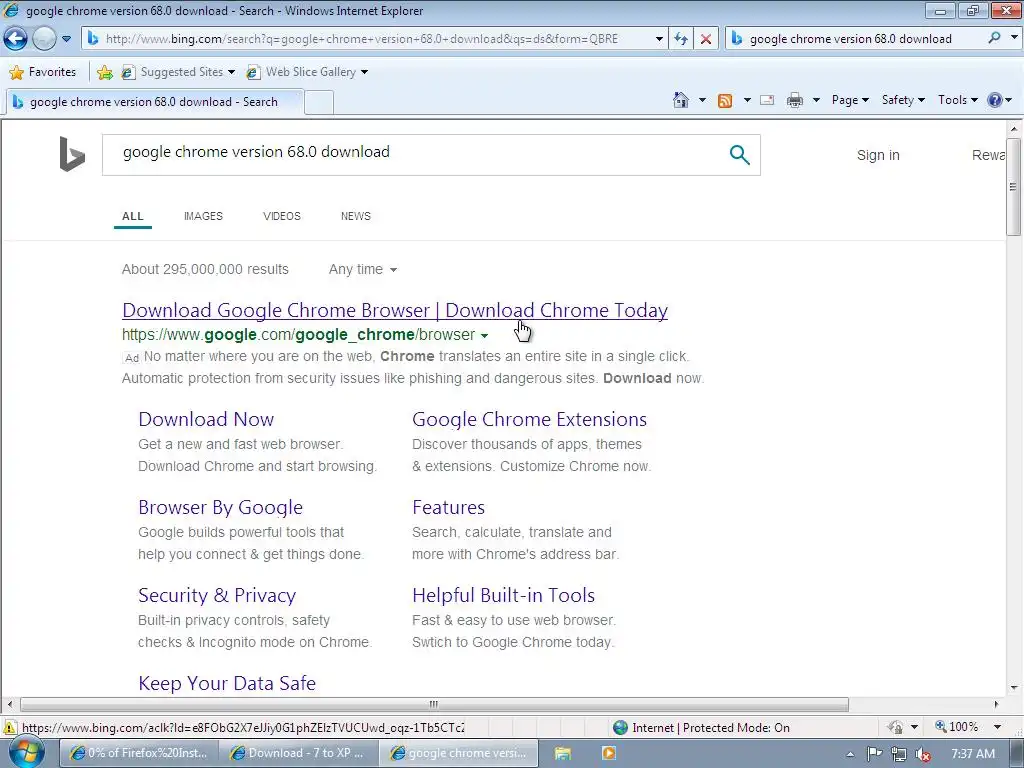Switch to Download - 7 to XP taskbar window
Image resolution: width=1024 pixels, height=768 pixels.
pyautogui.click(x=298, y=753)
